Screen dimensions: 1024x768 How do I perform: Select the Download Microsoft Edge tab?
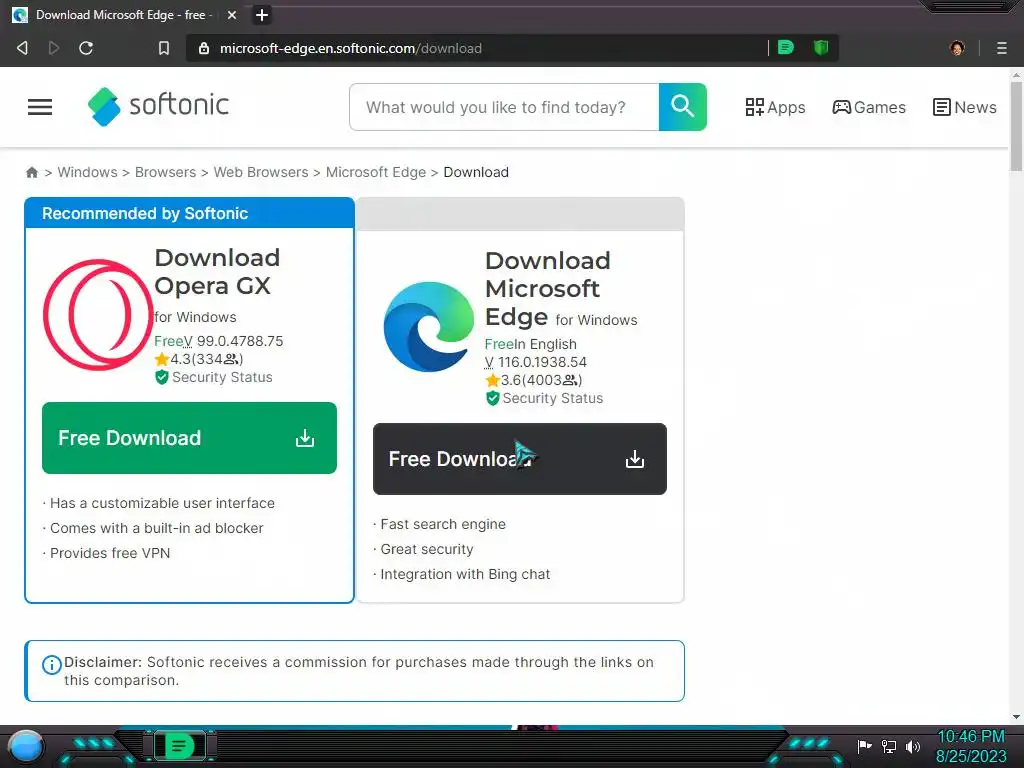point(124,15)
